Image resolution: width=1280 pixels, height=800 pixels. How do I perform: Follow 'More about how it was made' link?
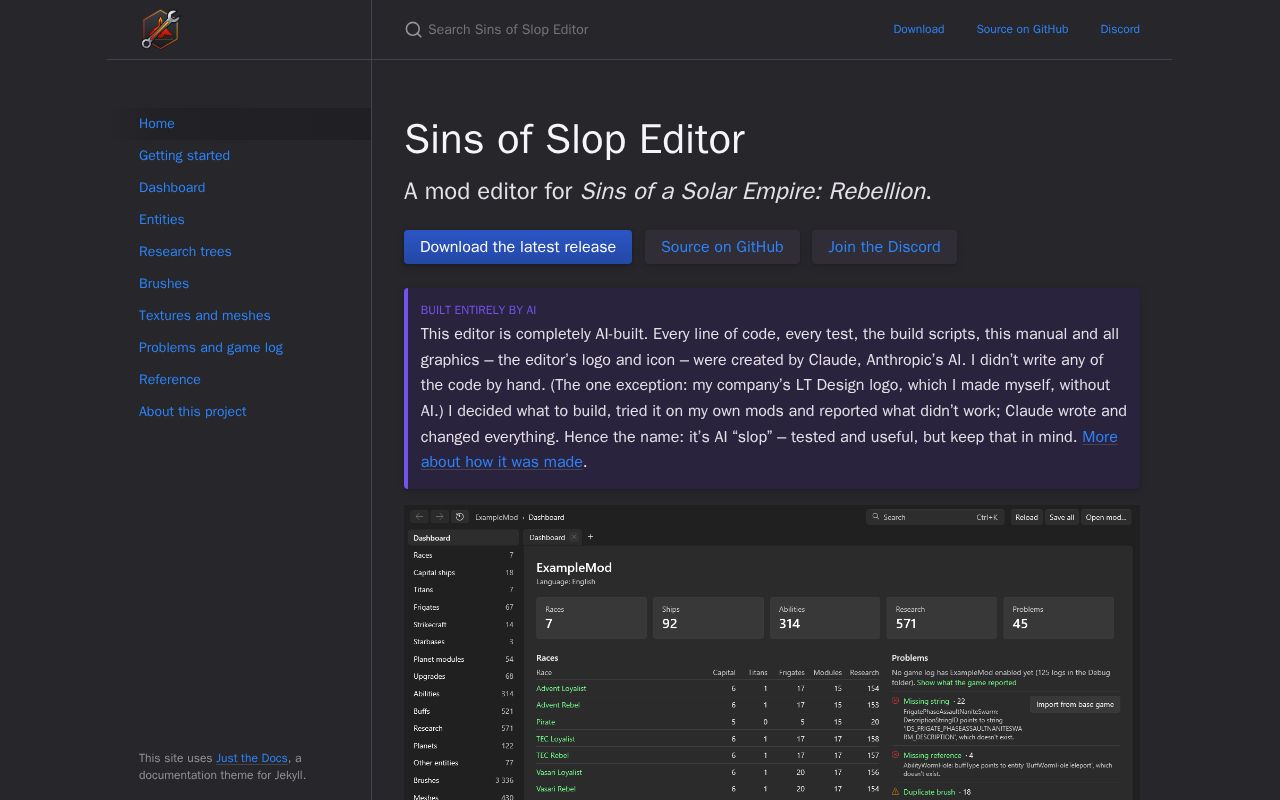click(x=501, y=462)
